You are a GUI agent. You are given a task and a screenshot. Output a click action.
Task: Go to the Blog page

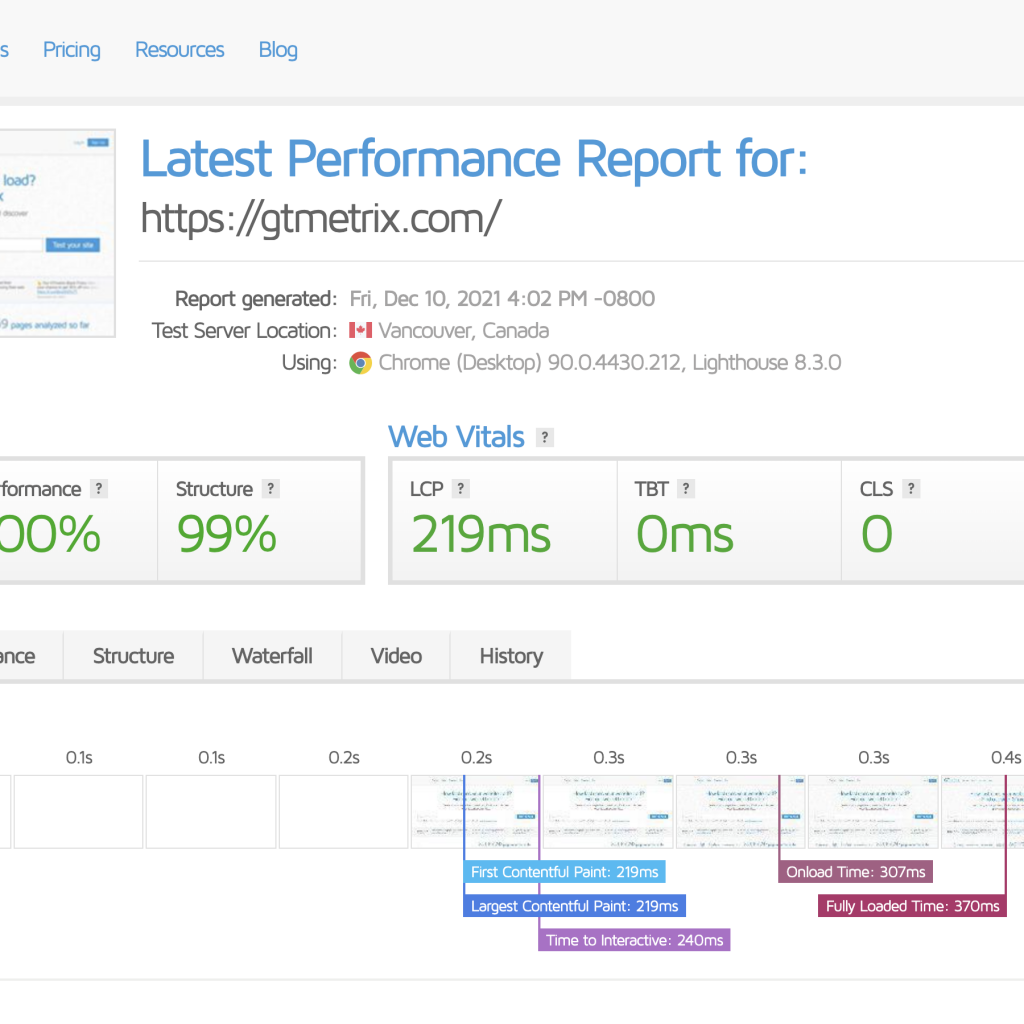[278, 50]
